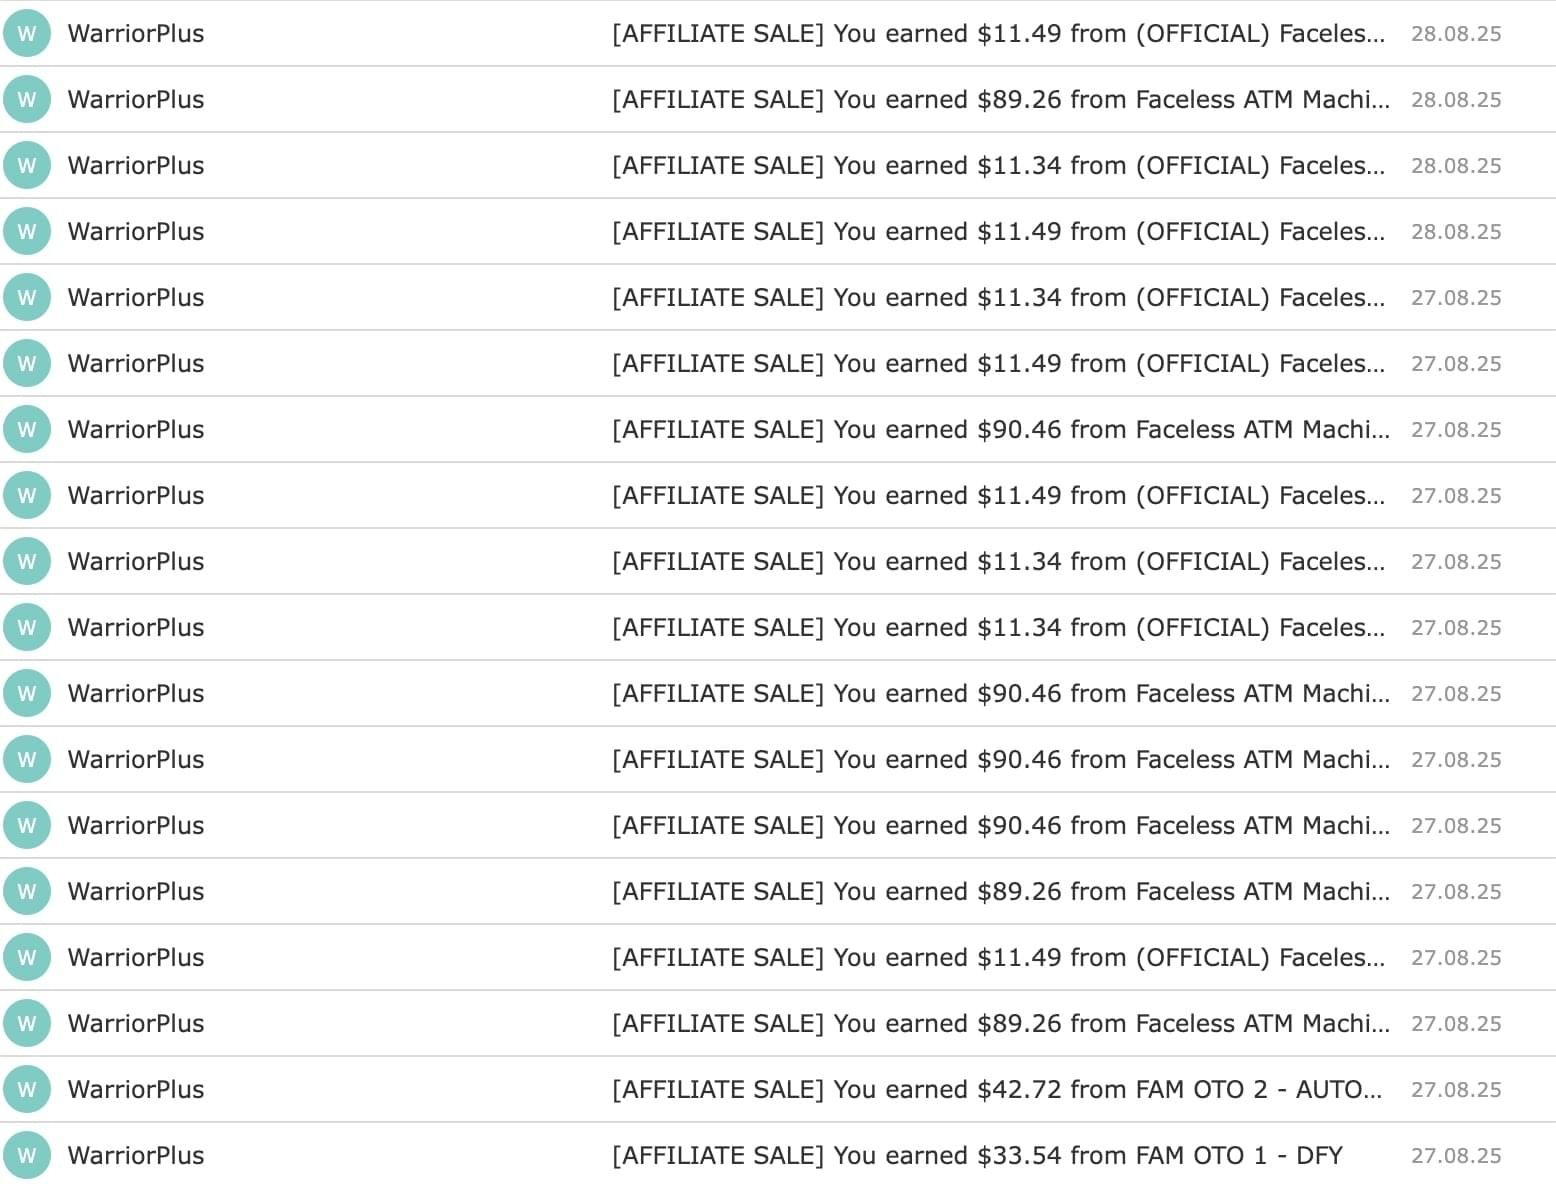Click the 27.08.25 date on the $33.54 email
This screenshot has height=1184, width=1556.
[1456, 1155]
